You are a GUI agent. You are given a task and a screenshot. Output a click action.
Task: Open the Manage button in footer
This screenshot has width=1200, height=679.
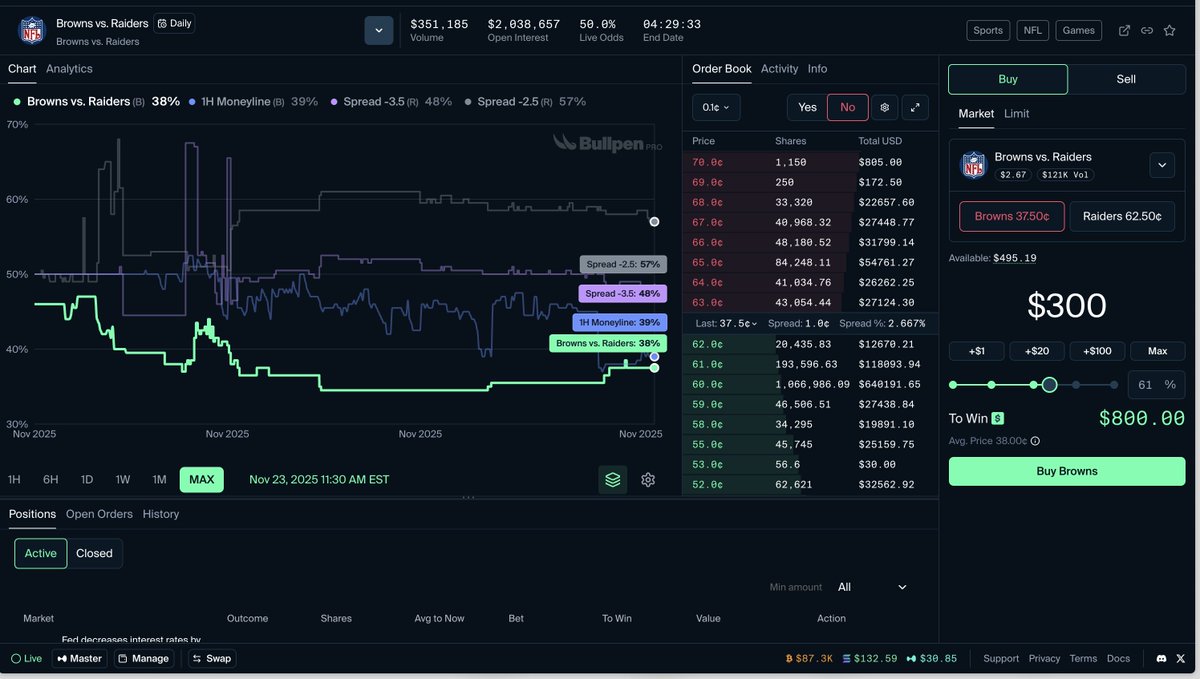click(x=144, y=658)
